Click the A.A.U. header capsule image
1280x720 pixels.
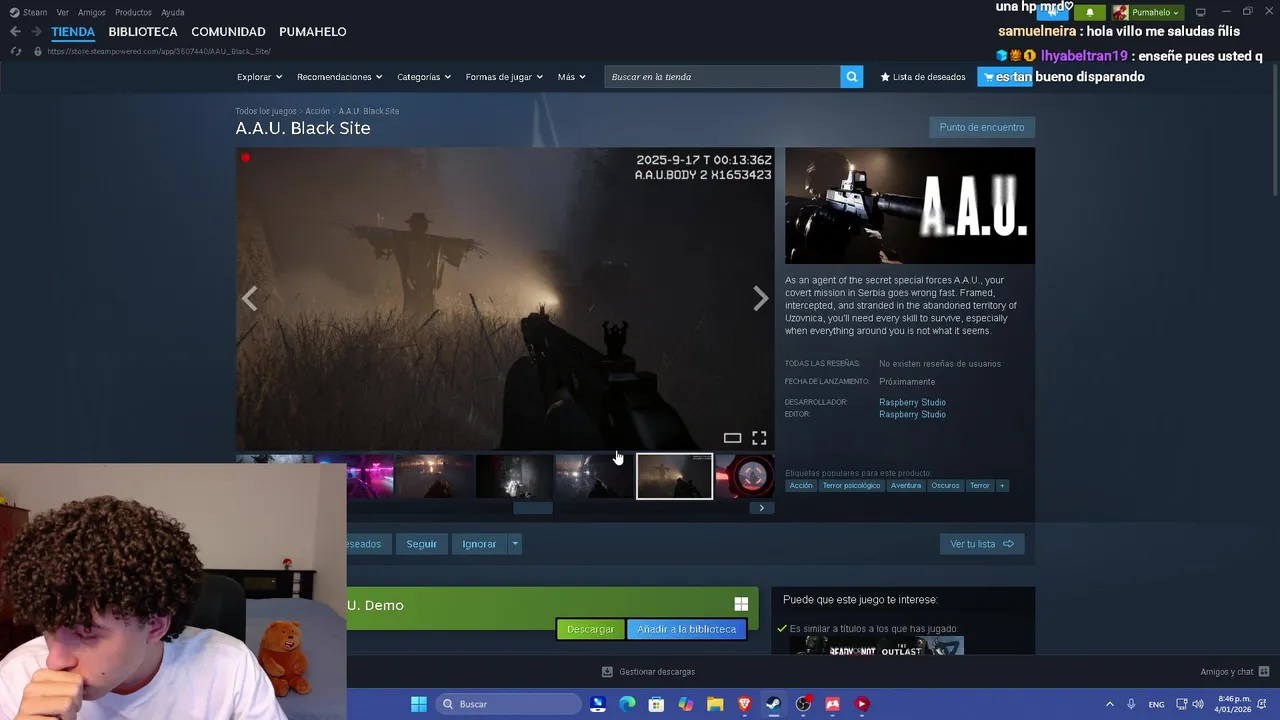910,206
